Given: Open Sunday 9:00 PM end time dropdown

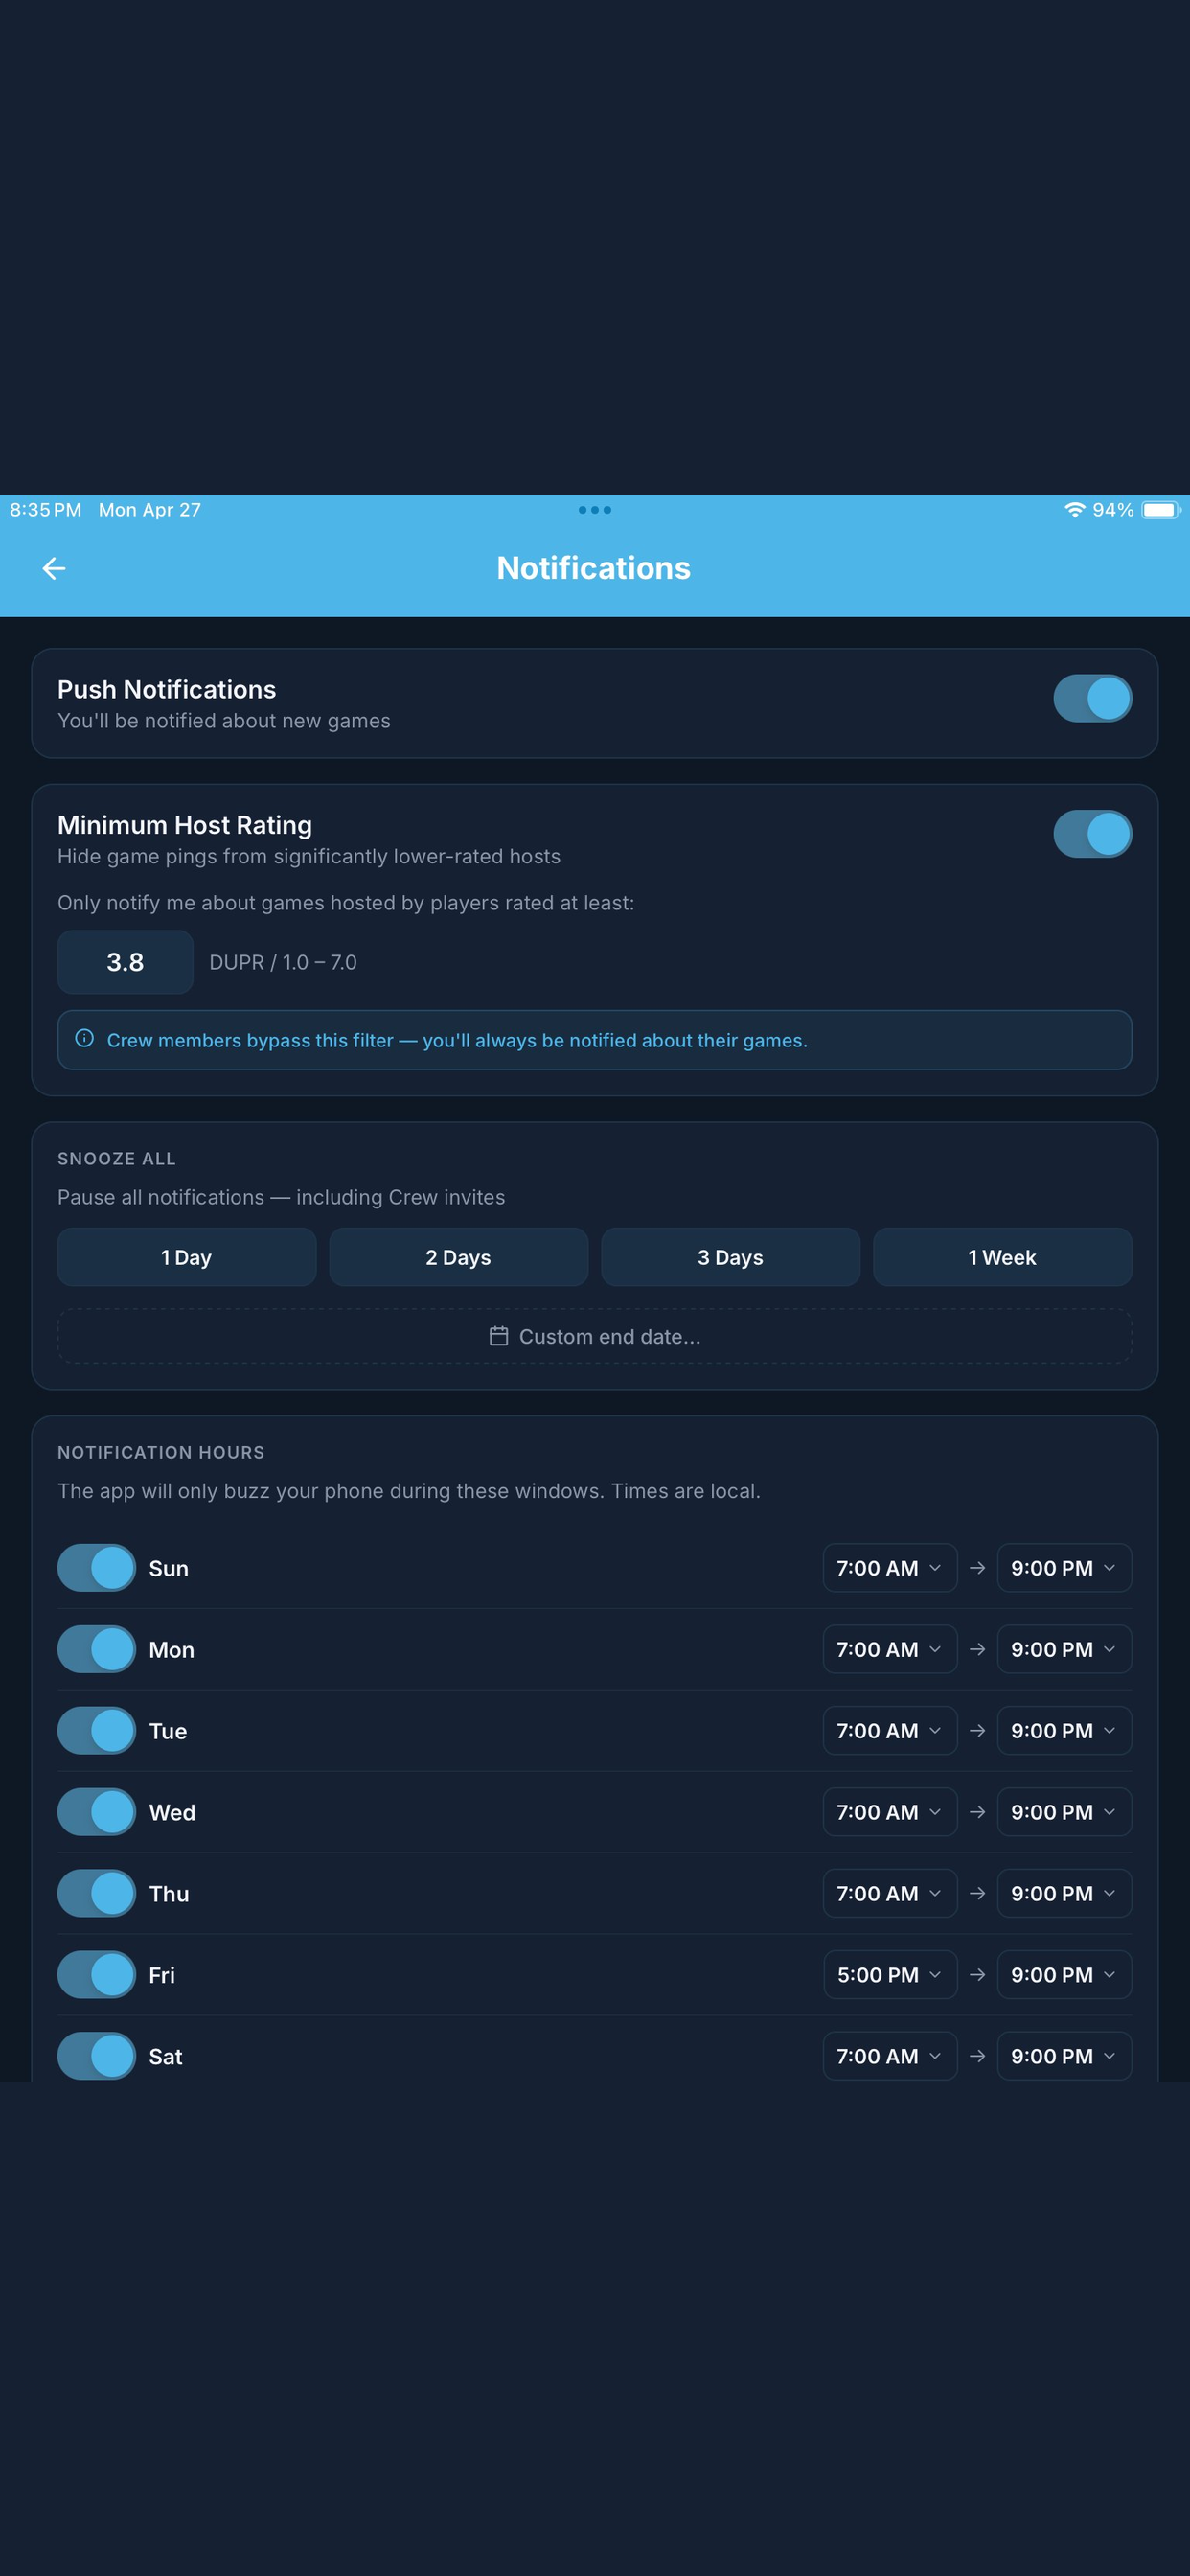Looking at the screenshot, I should click(1064, 1567).
